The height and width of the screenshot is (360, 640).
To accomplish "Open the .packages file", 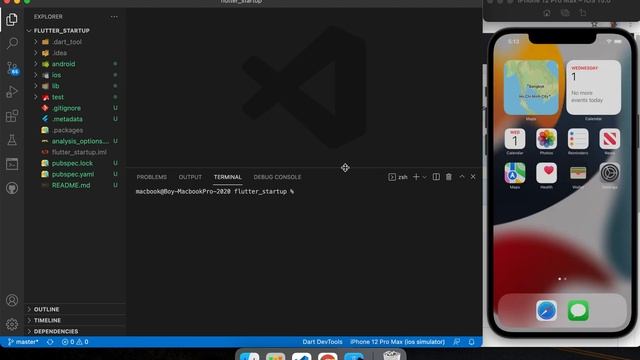I will (x=67, y=130).
